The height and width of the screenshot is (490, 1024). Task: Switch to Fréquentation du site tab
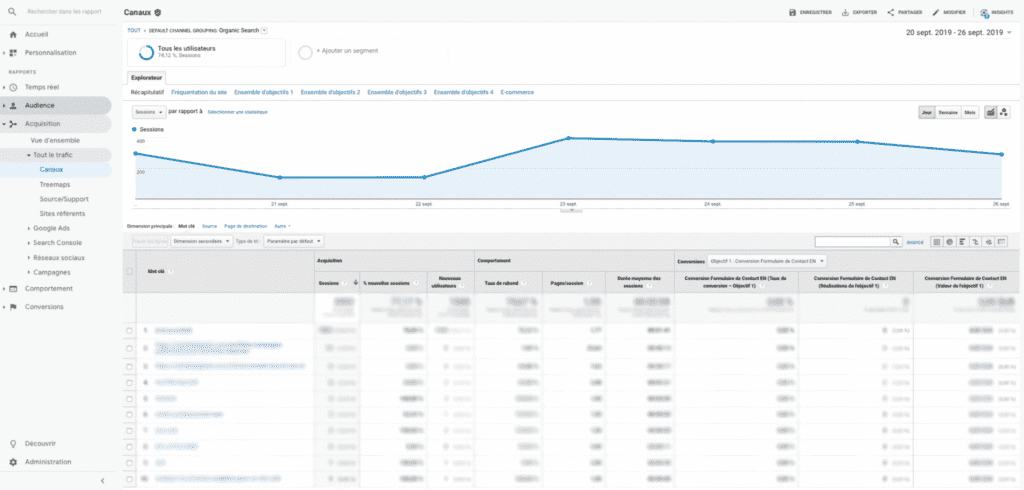click(198, 92)
